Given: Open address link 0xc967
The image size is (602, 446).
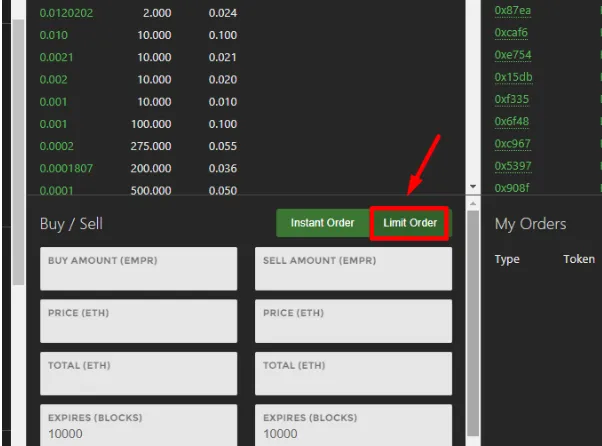Looking at the screenshot, I should (513, 144).
